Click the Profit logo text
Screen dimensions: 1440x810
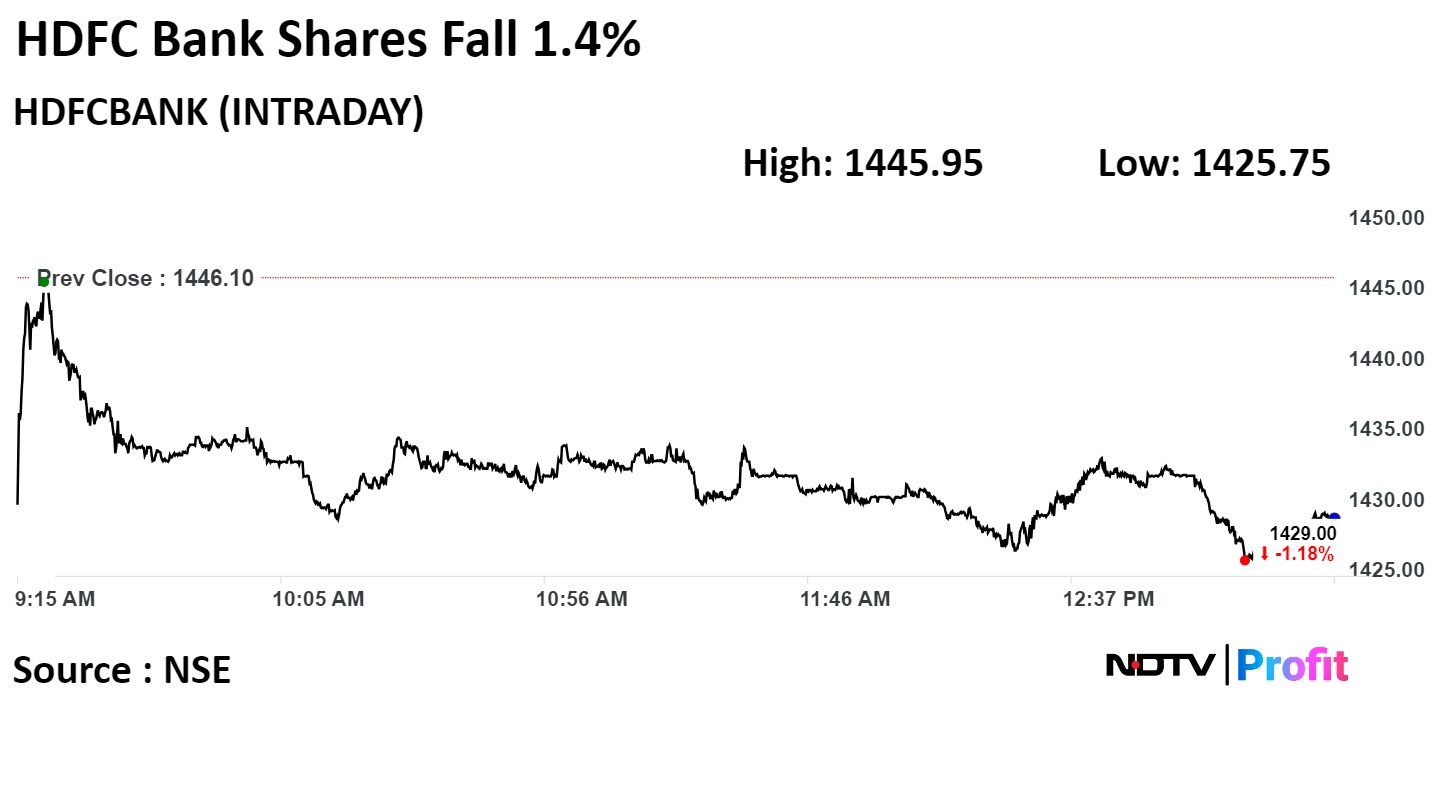[1292, 665]
